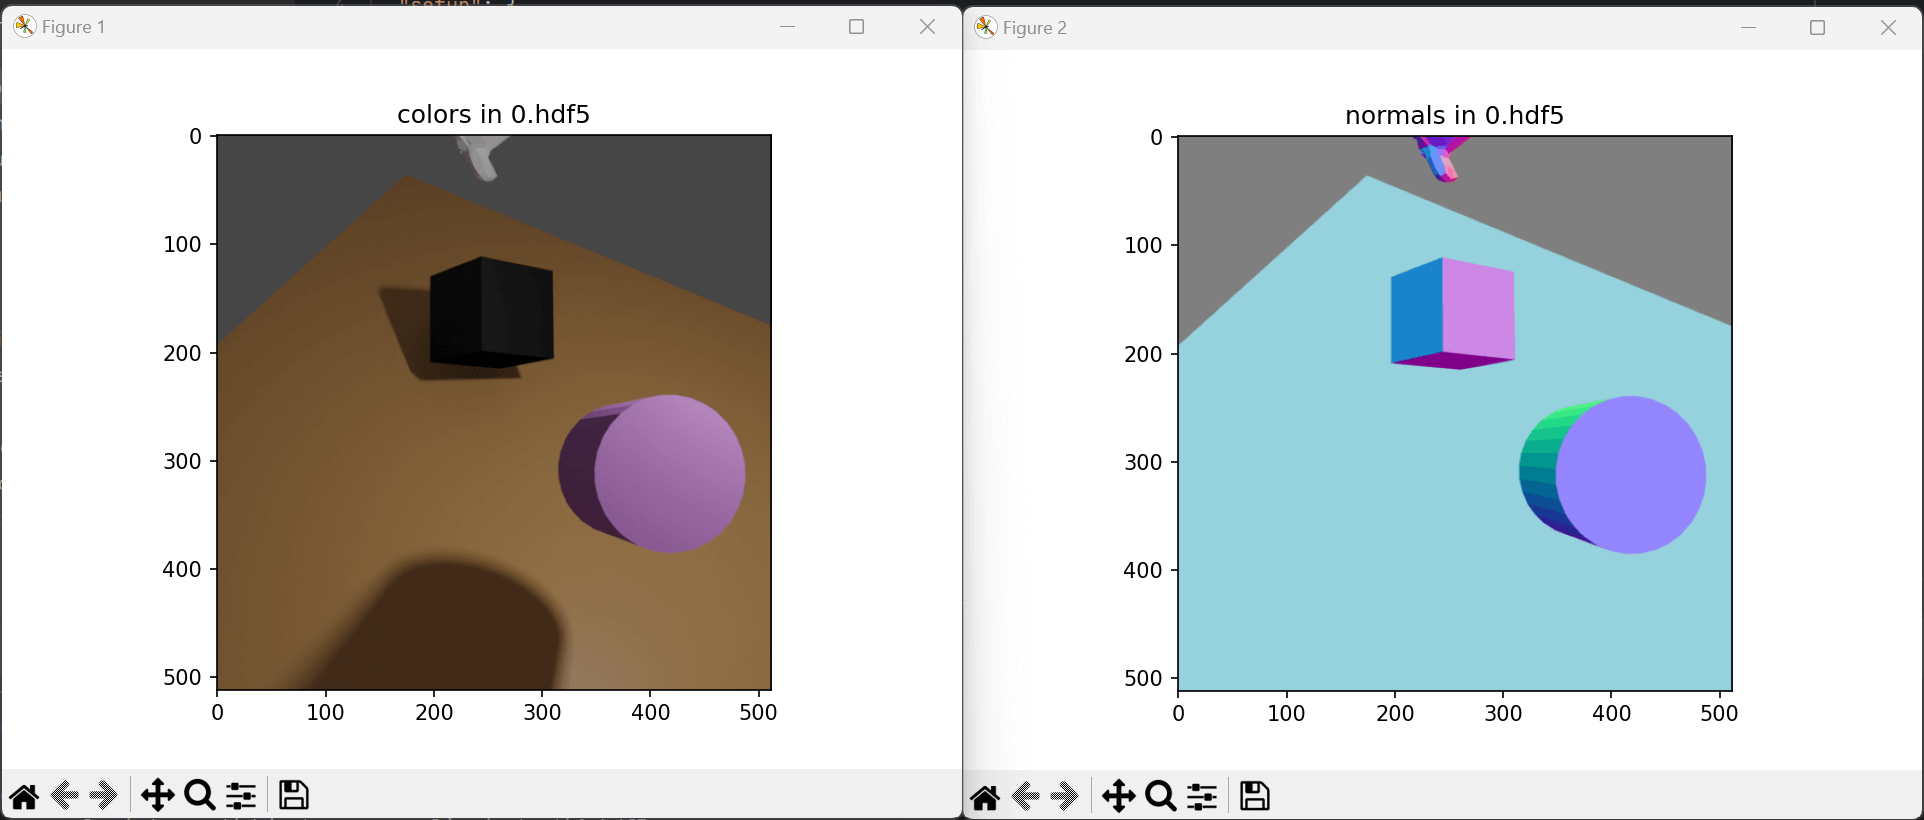
Task: Minimize the Figure 2 window
Action: (x=1748, y=28)
